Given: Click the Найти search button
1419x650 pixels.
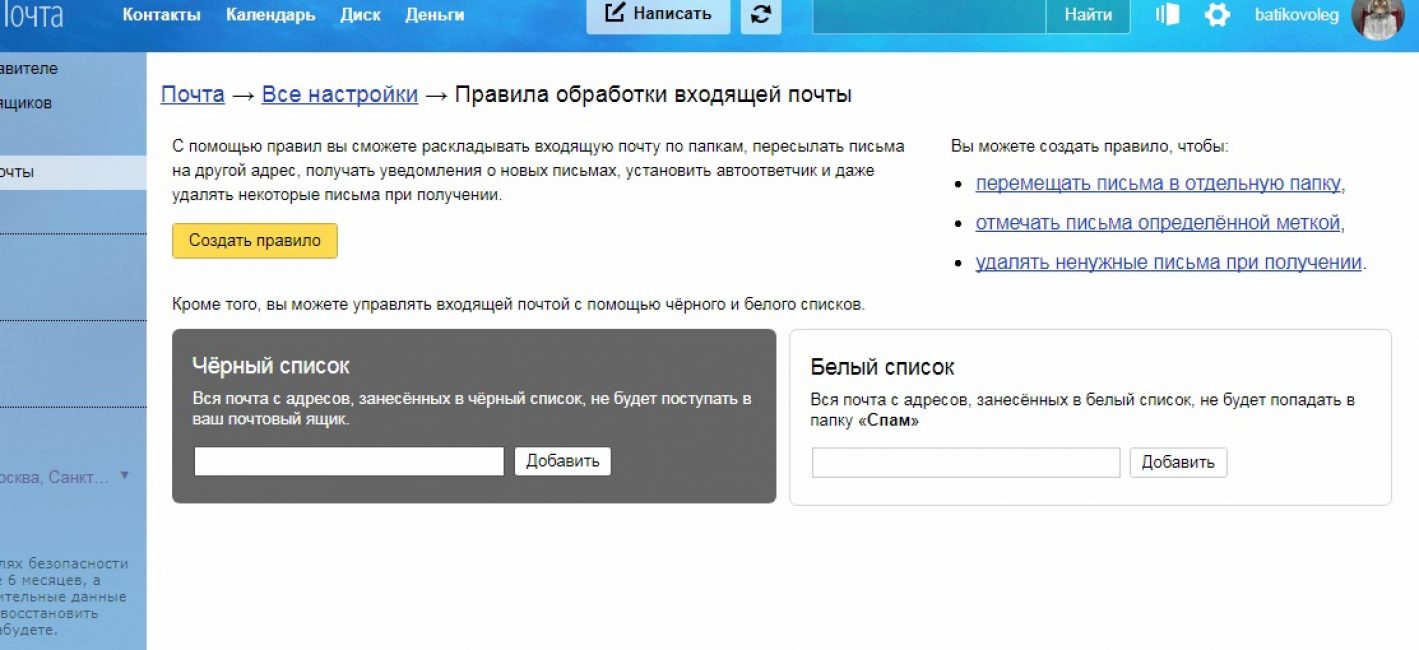Looking at the screenshot, I should pos(1088,15).
